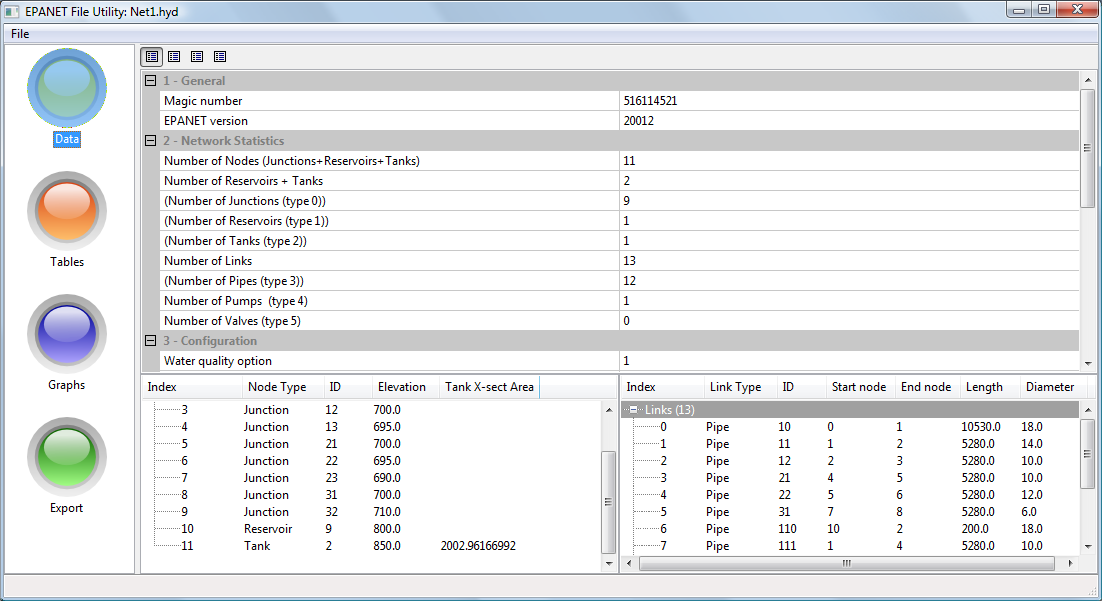Image resolution: width=1102 pixels, height=601 pixels.
Task: Click the Tank X-sect Area column header
Action: click(489, 387)
